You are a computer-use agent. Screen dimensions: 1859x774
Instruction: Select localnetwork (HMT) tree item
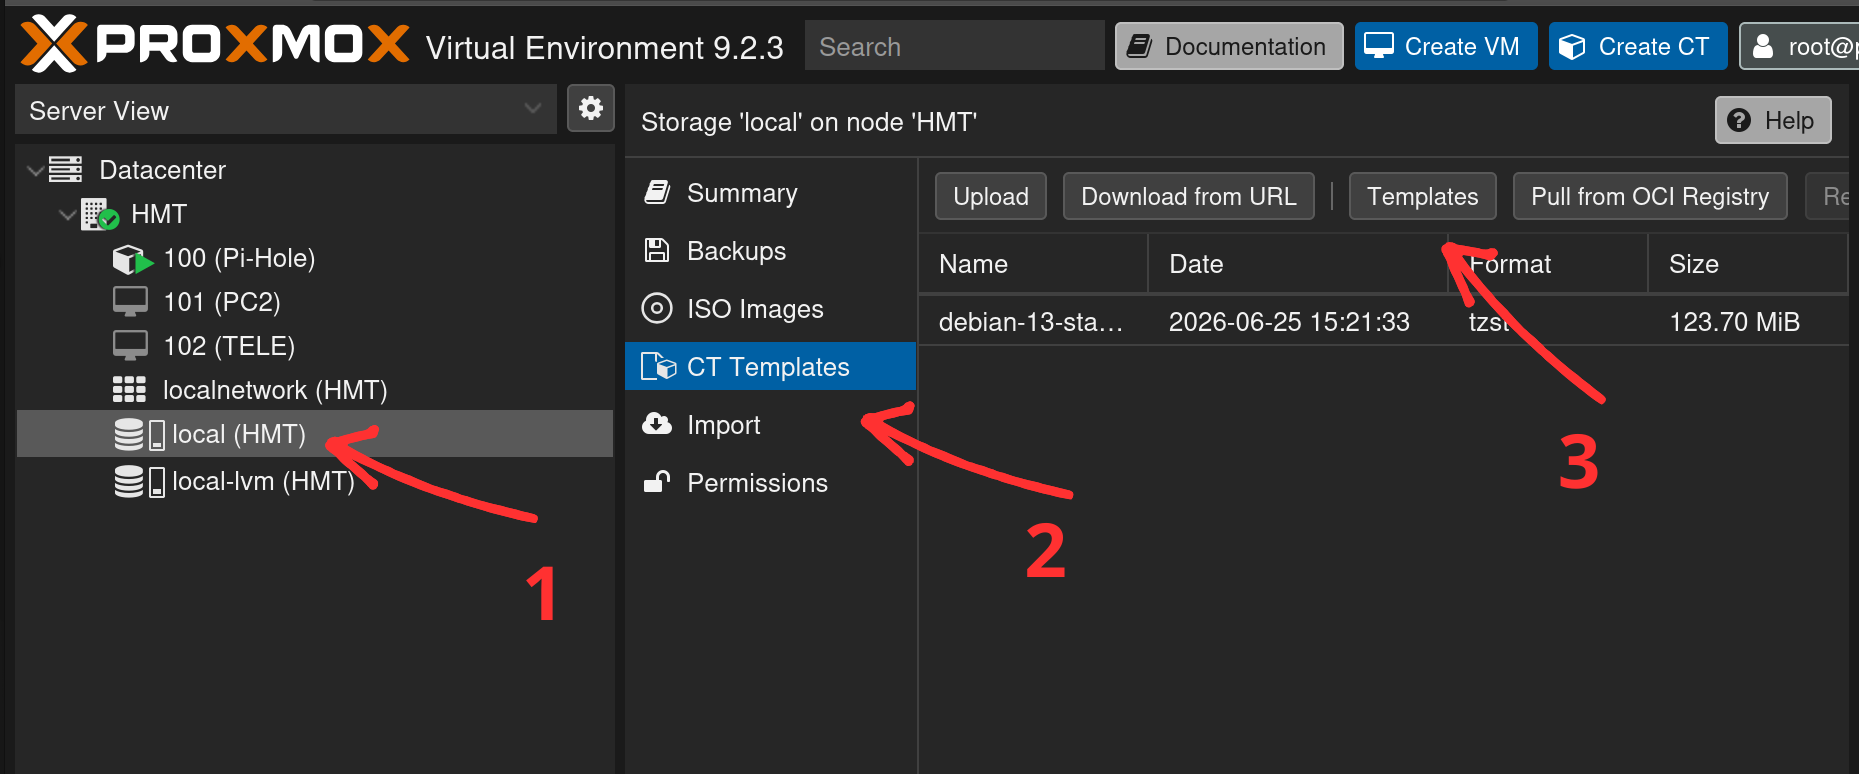[x=315, y=390]
